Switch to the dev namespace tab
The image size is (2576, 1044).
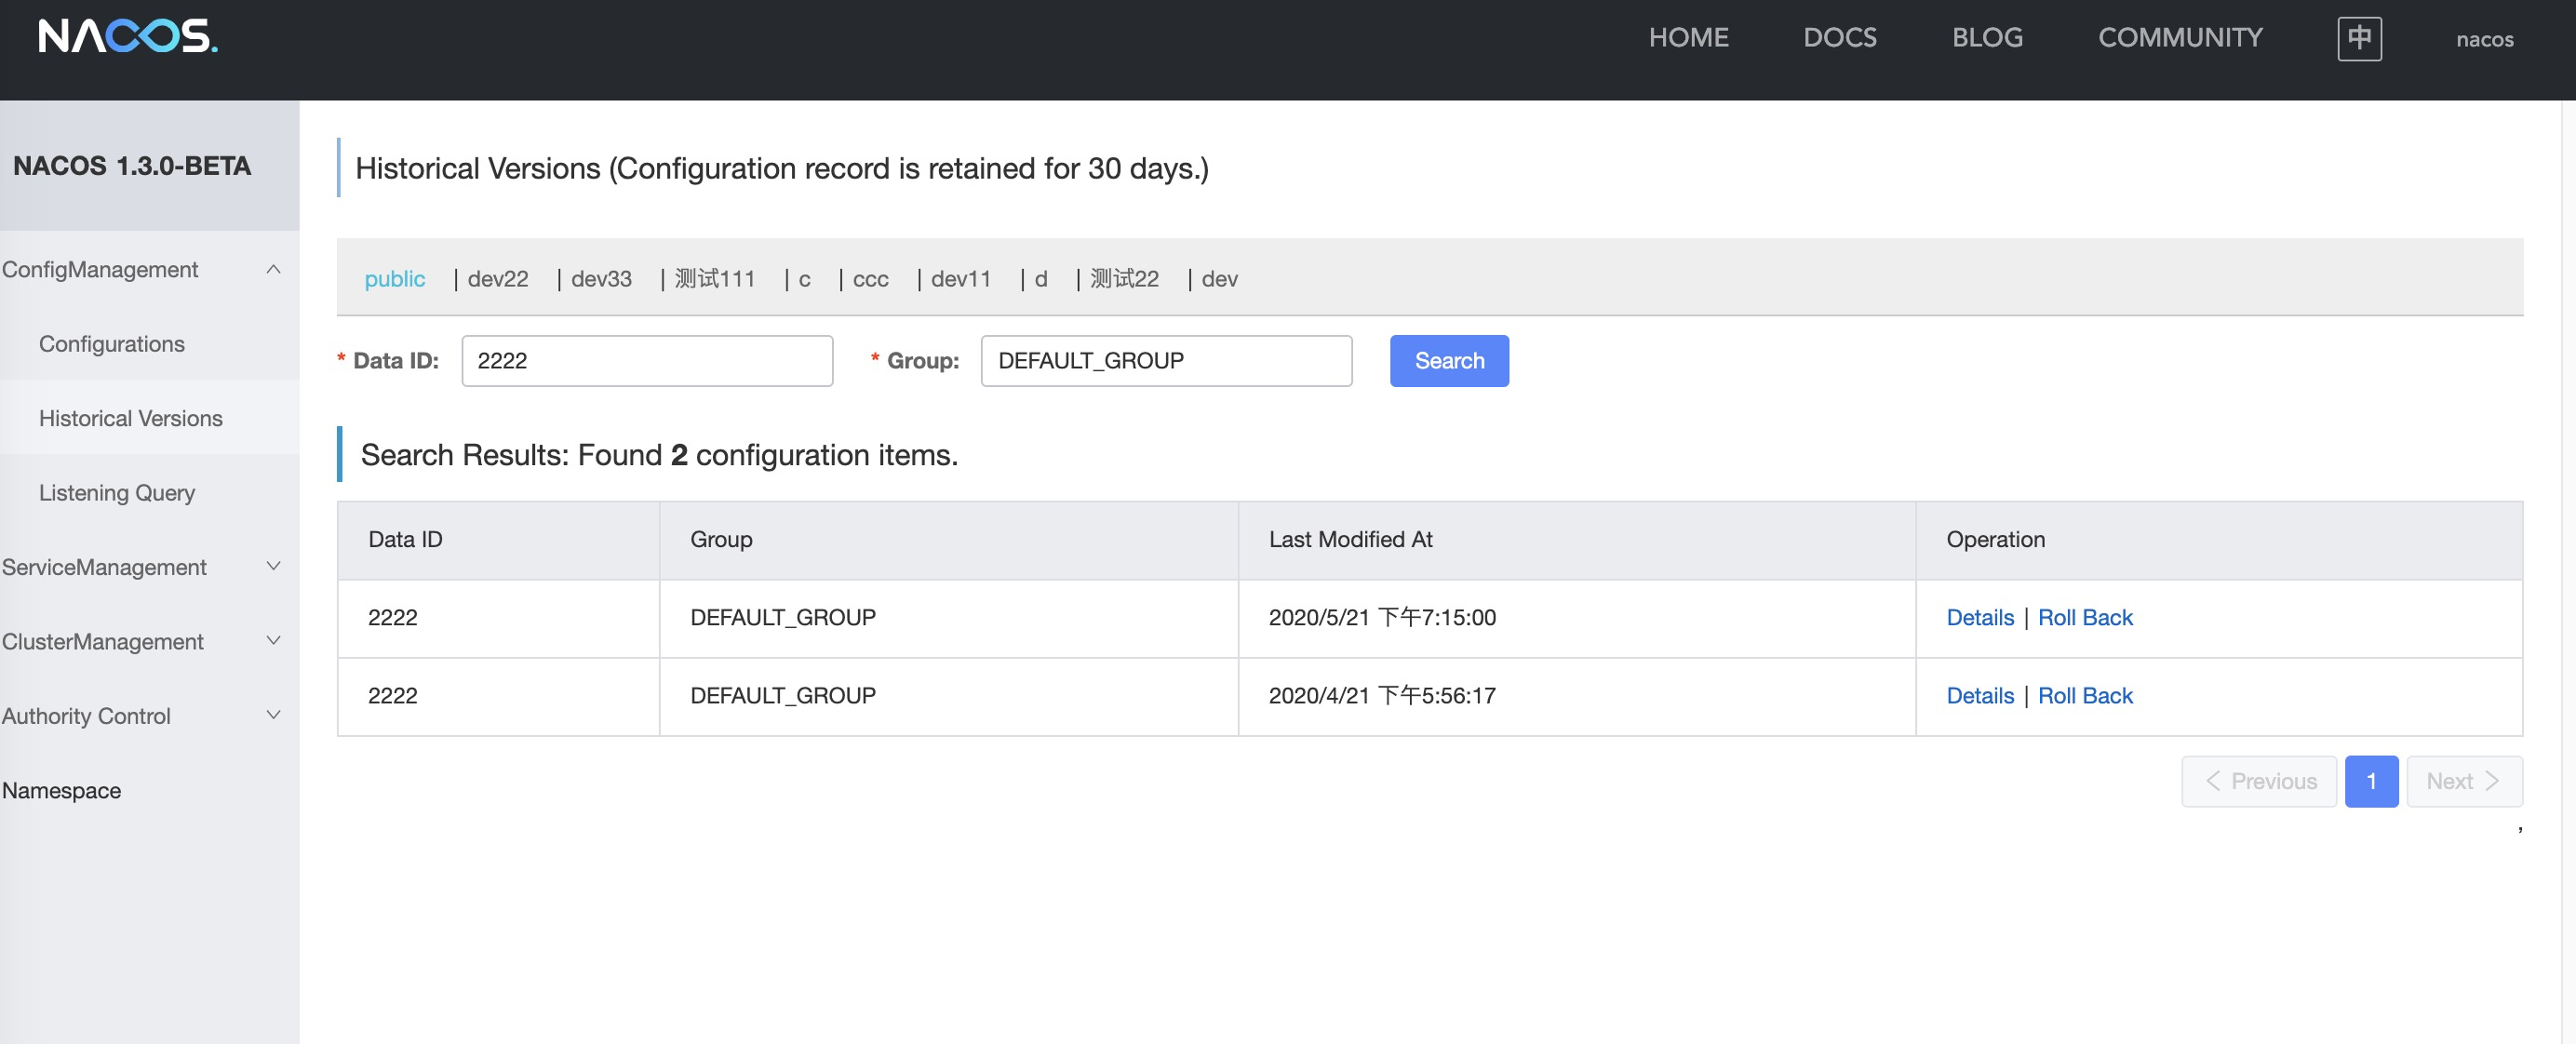click(x=1219, y=279)
